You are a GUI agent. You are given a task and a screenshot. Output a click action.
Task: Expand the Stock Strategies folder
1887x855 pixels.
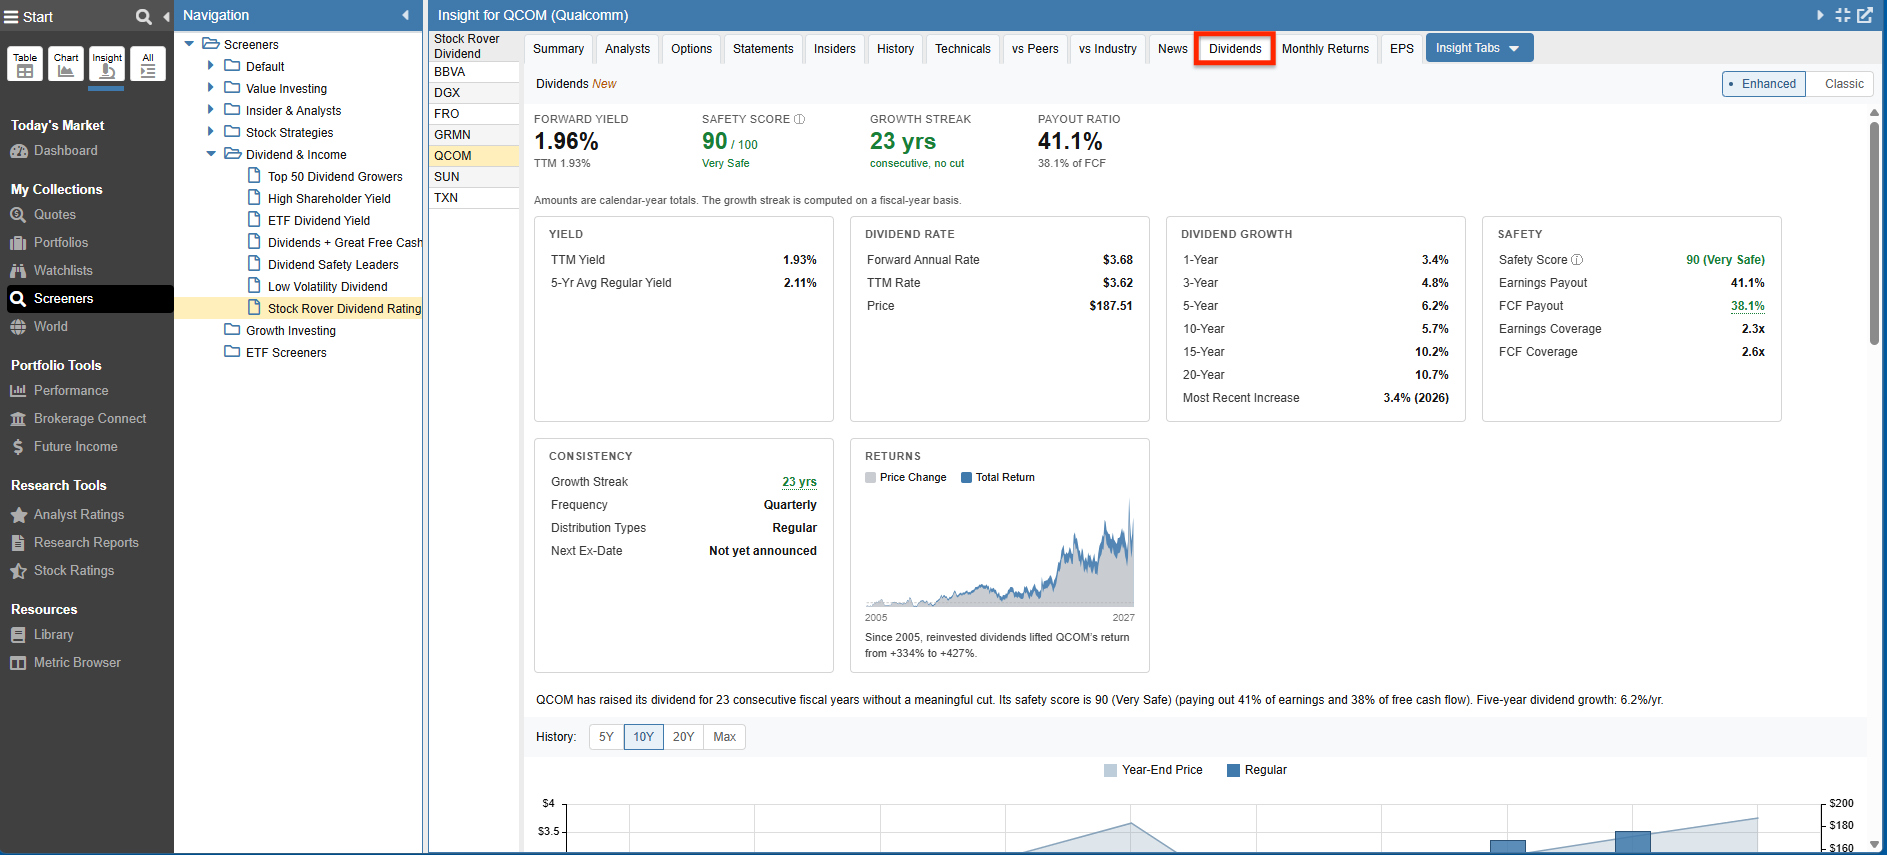click(x=210, y=132)
